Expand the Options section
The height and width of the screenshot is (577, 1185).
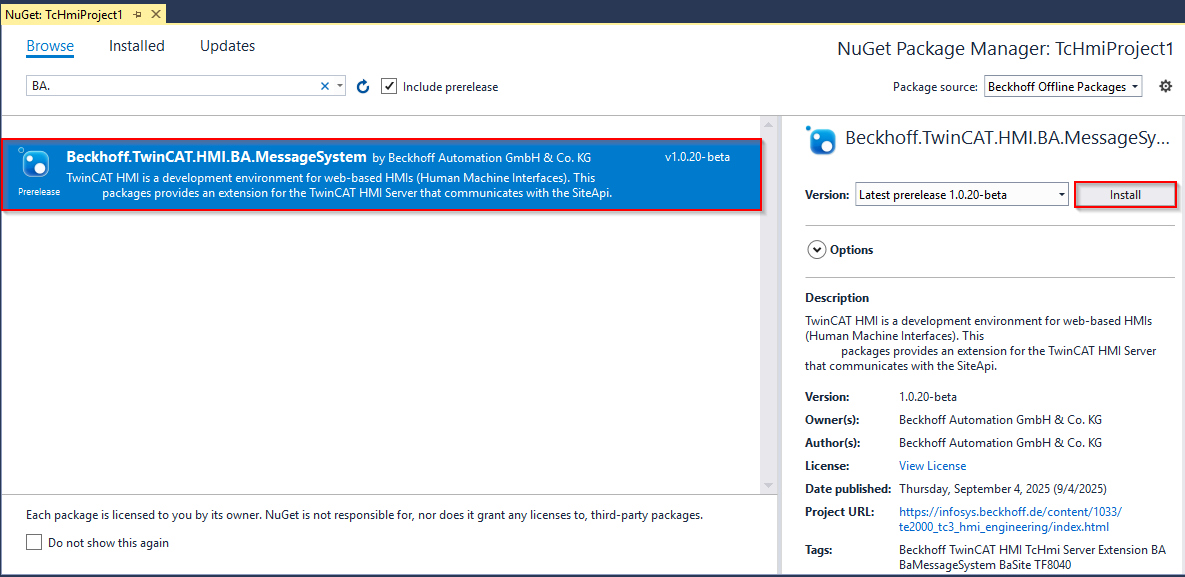tap(817, 250)
